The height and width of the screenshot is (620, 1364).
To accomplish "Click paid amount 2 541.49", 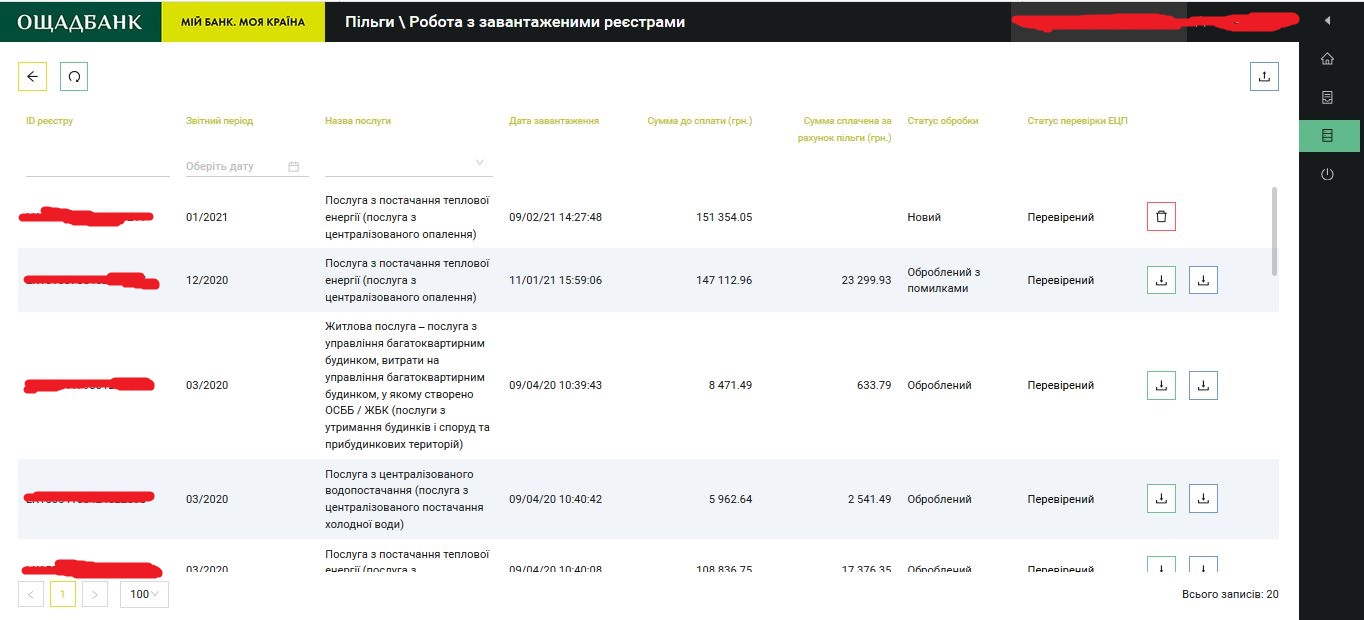I will click(869, 499).
